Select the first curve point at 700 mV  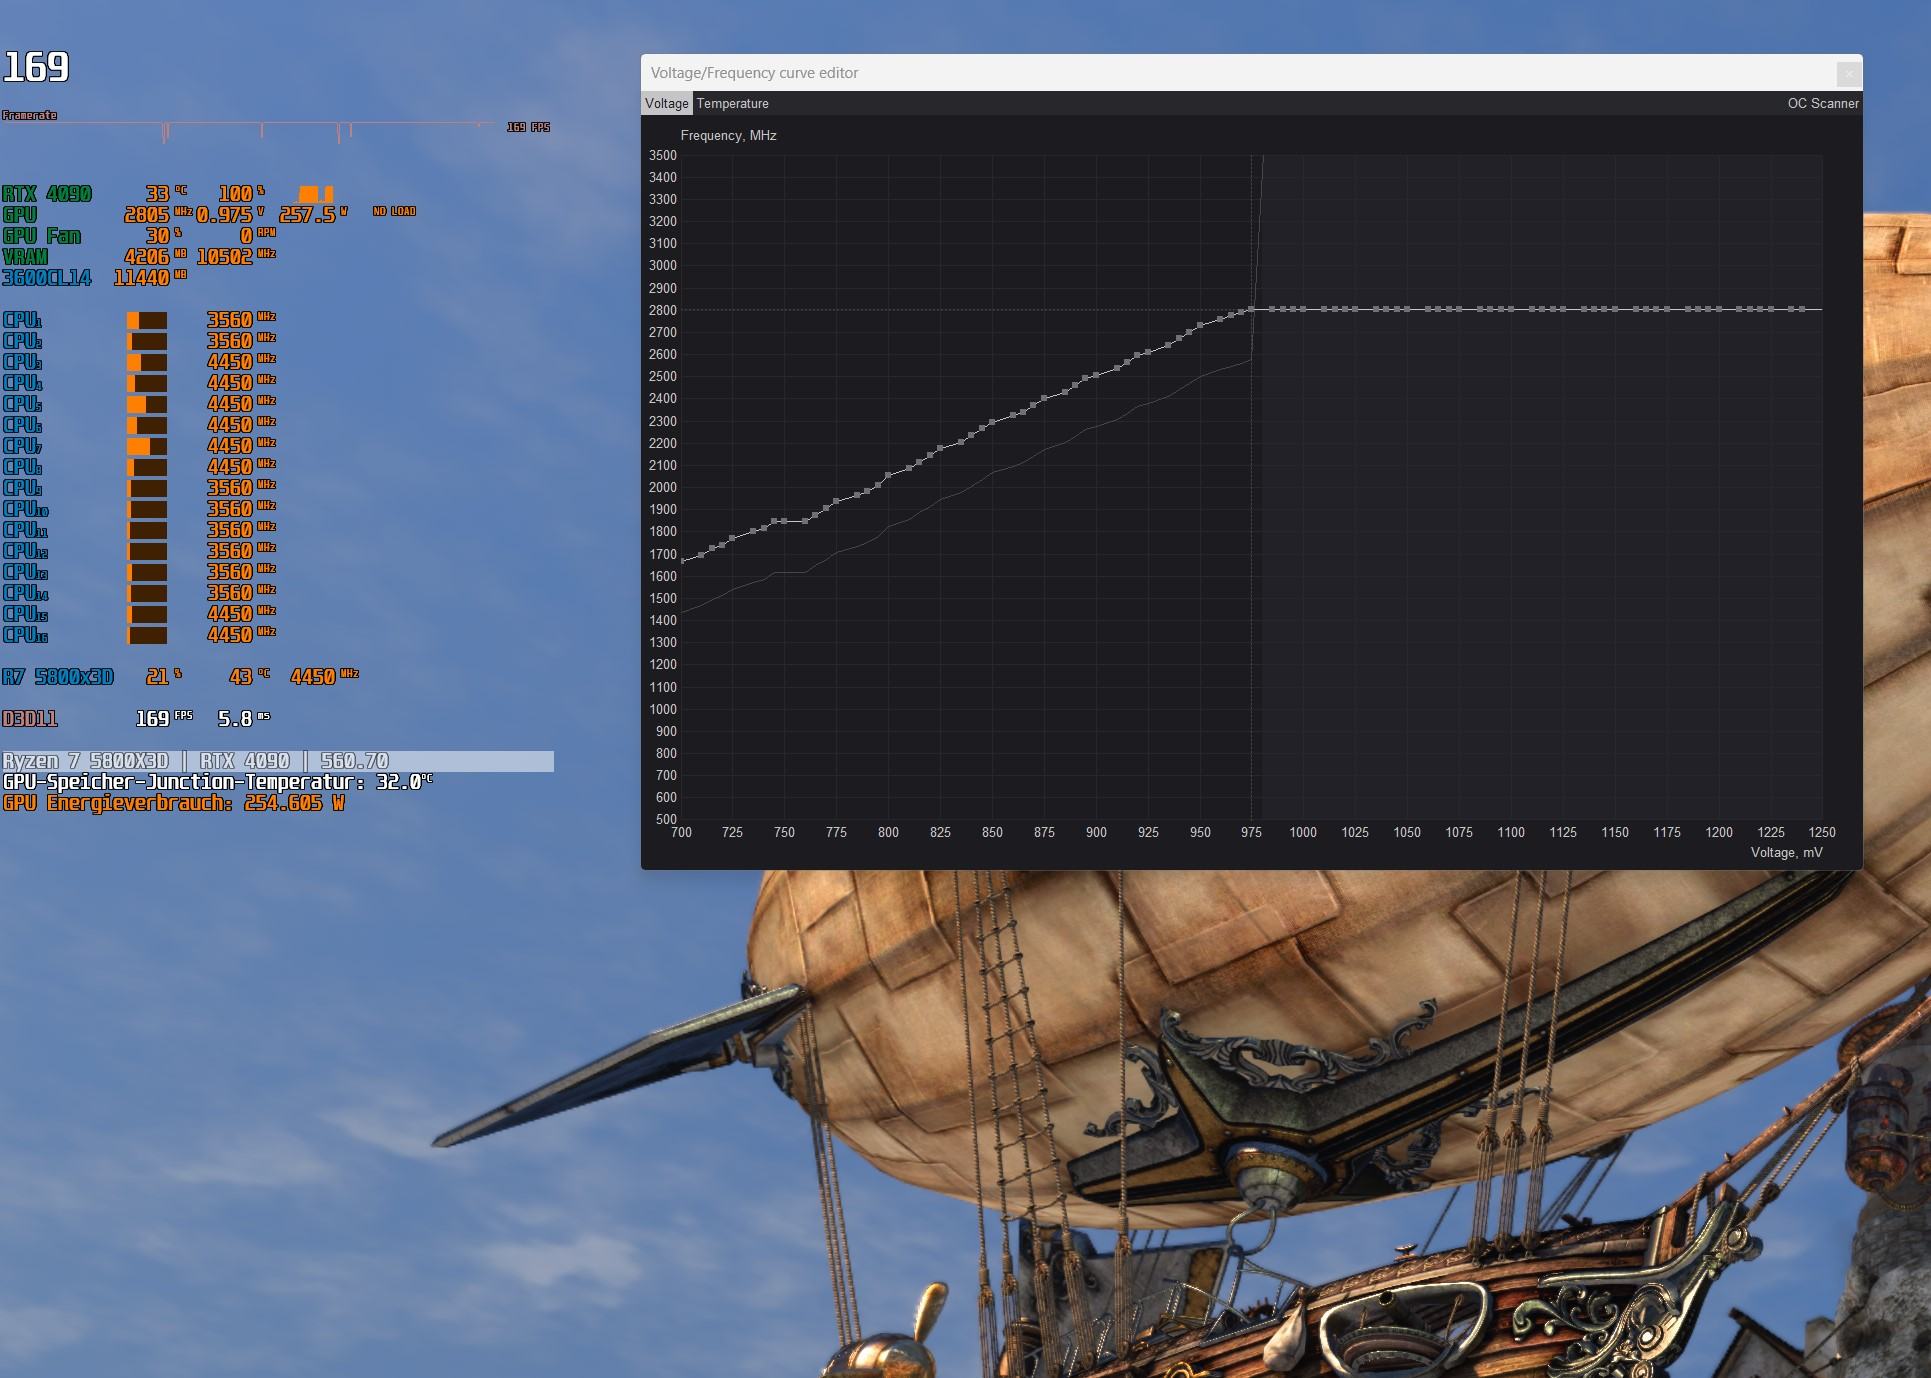[x=682, y=561]
